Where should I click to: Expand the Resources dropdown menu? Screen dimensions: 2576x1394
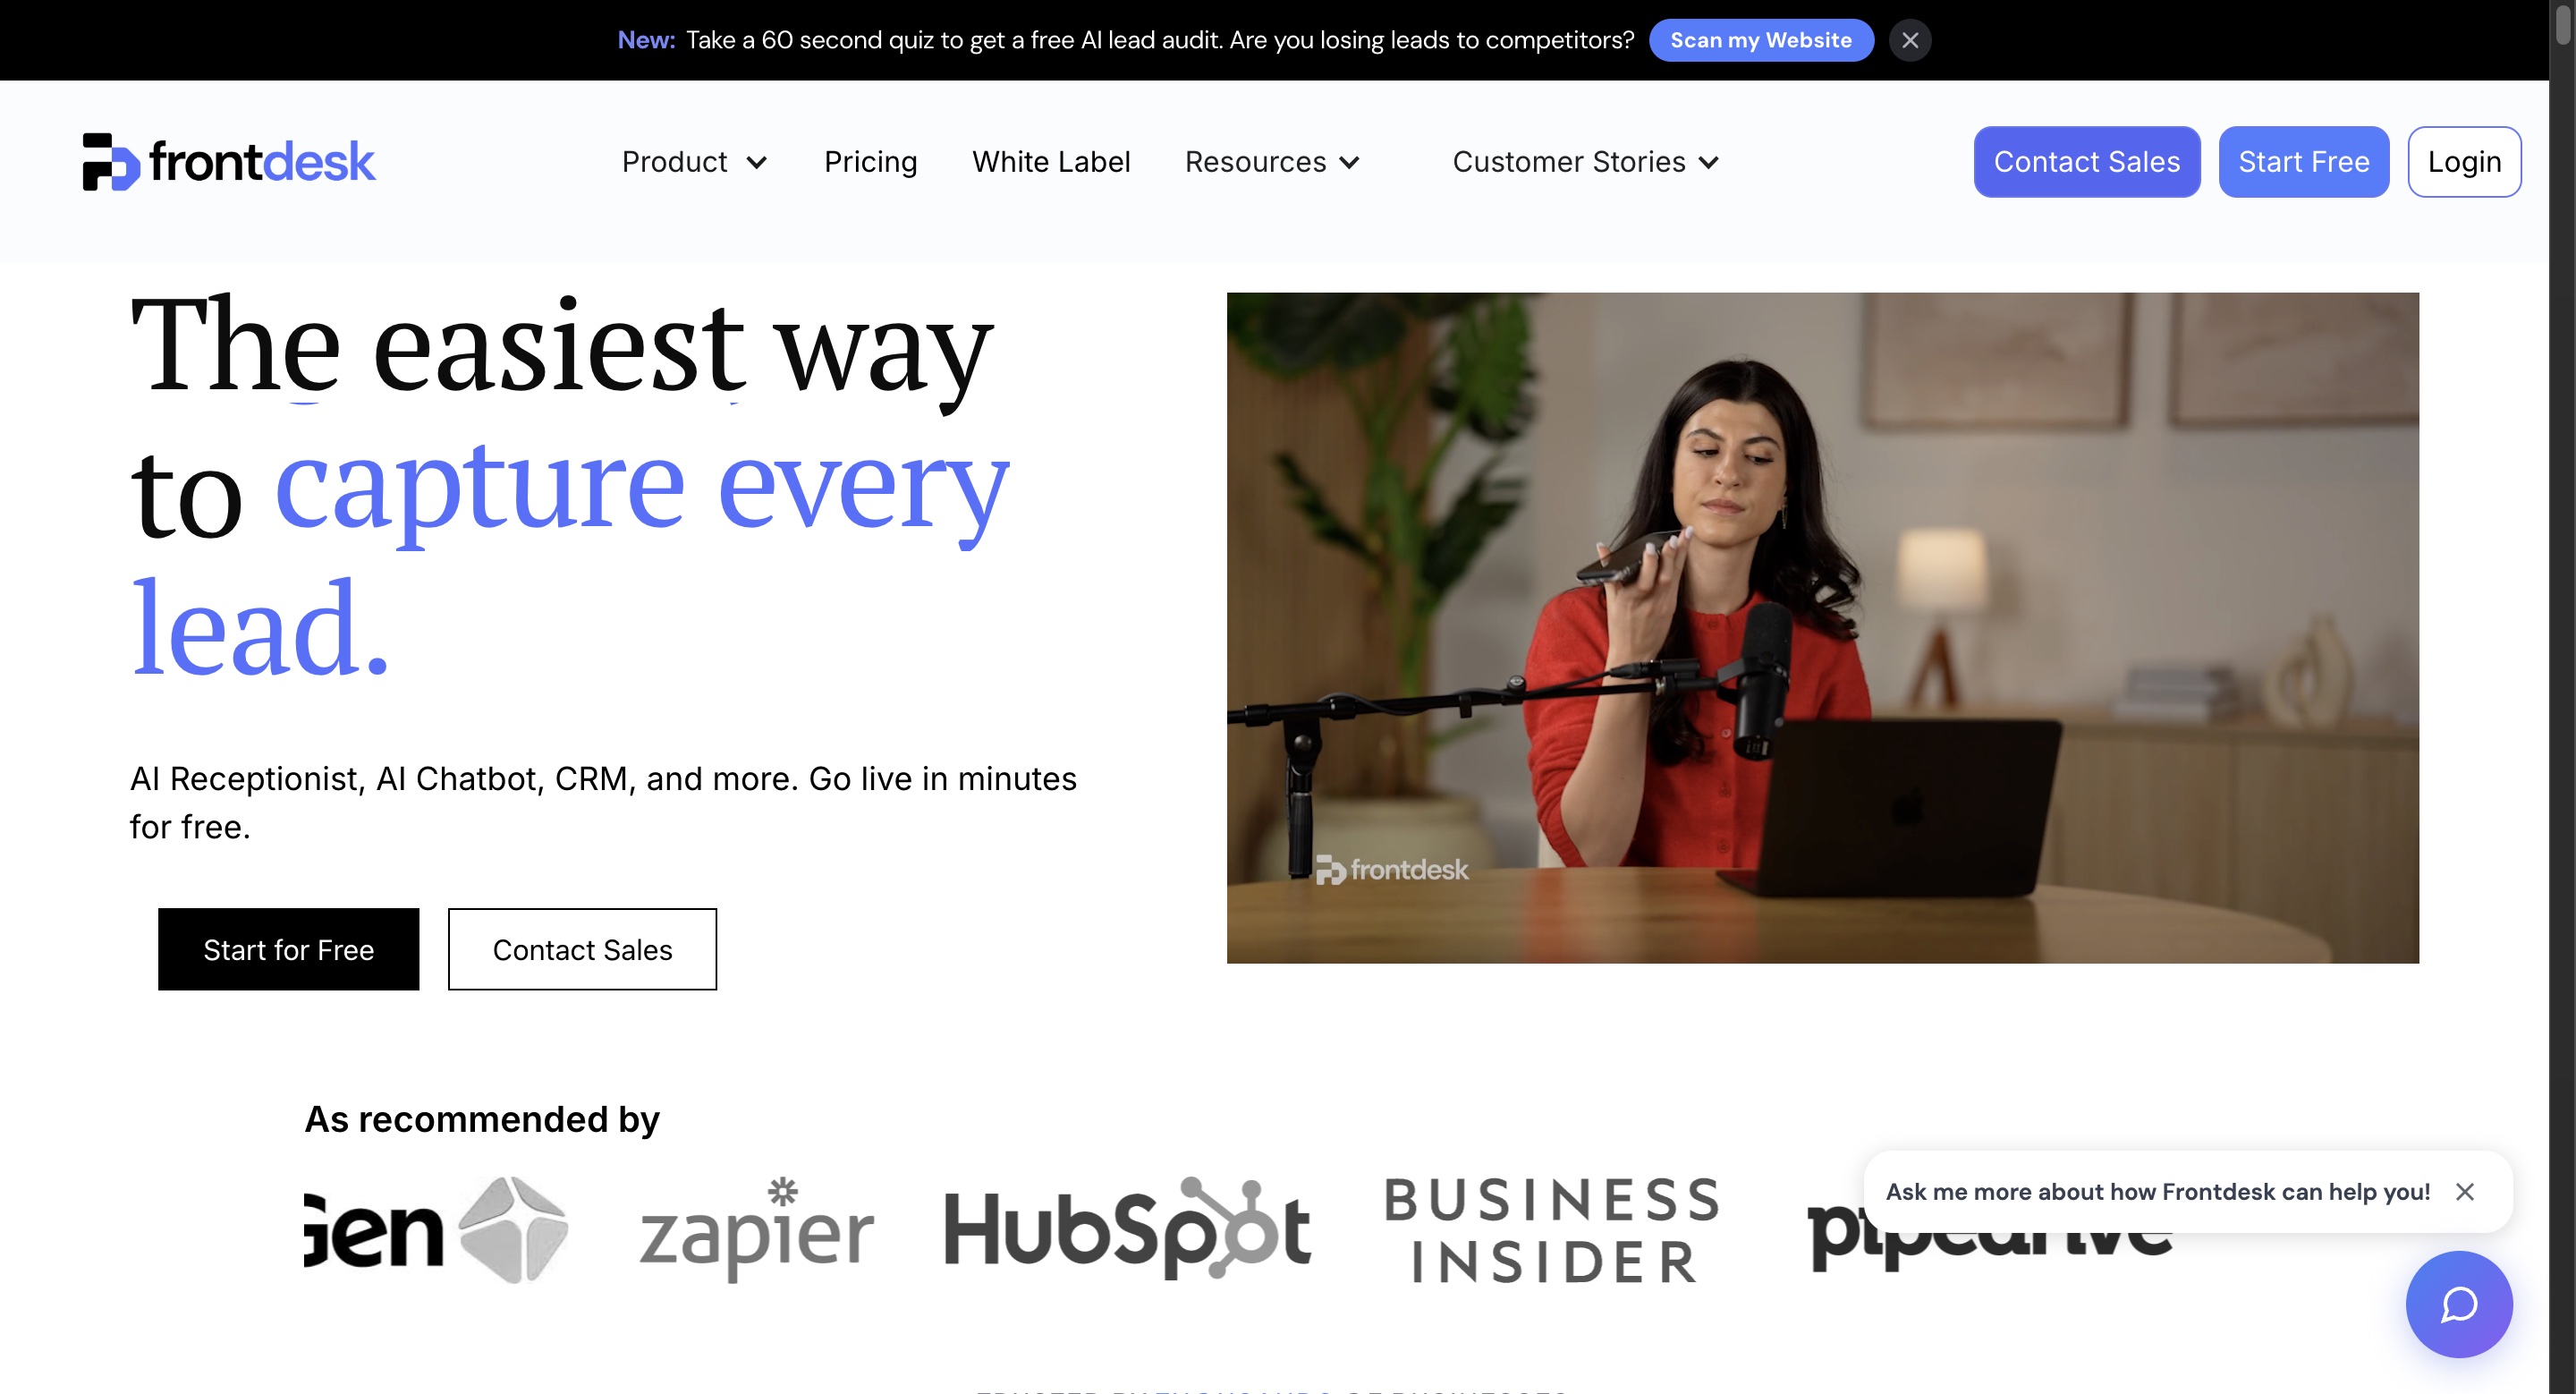point(1272,162)
